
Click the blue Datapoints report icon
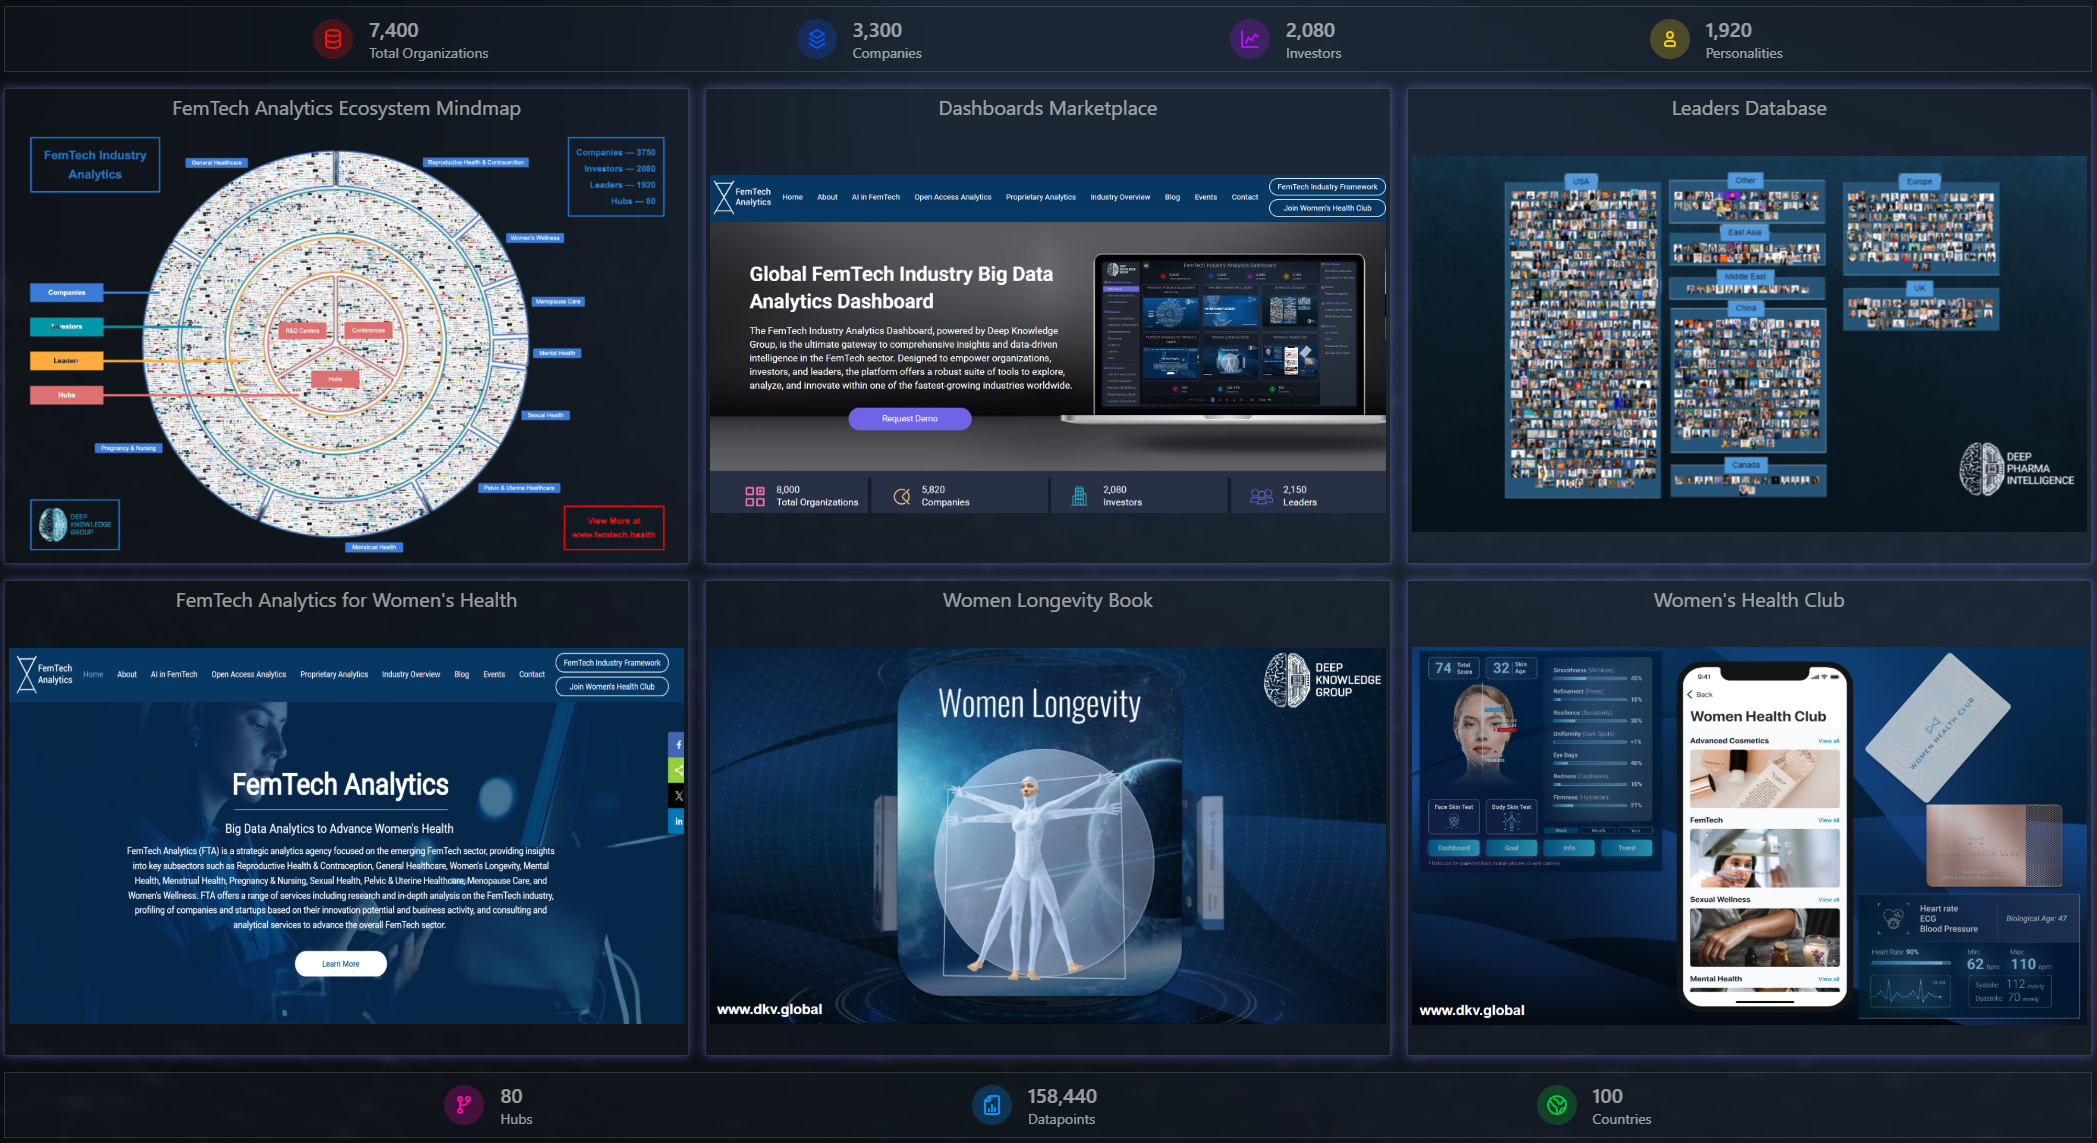click(x=991, y=1105)
